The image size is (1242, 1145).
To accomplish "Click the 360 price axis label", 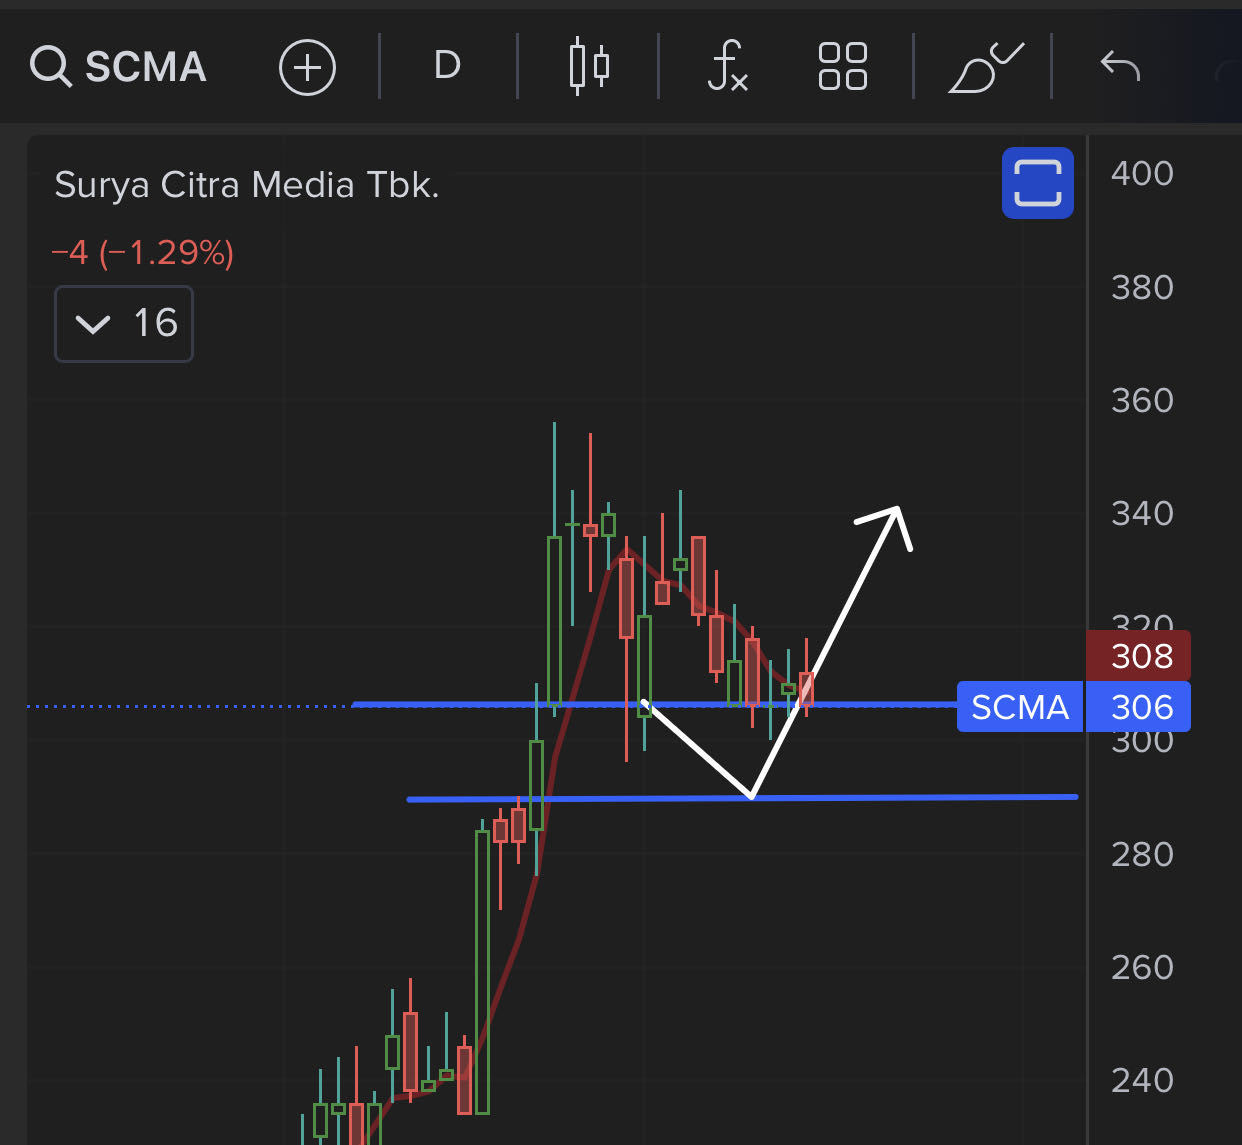I will [x=1142, y=401].
